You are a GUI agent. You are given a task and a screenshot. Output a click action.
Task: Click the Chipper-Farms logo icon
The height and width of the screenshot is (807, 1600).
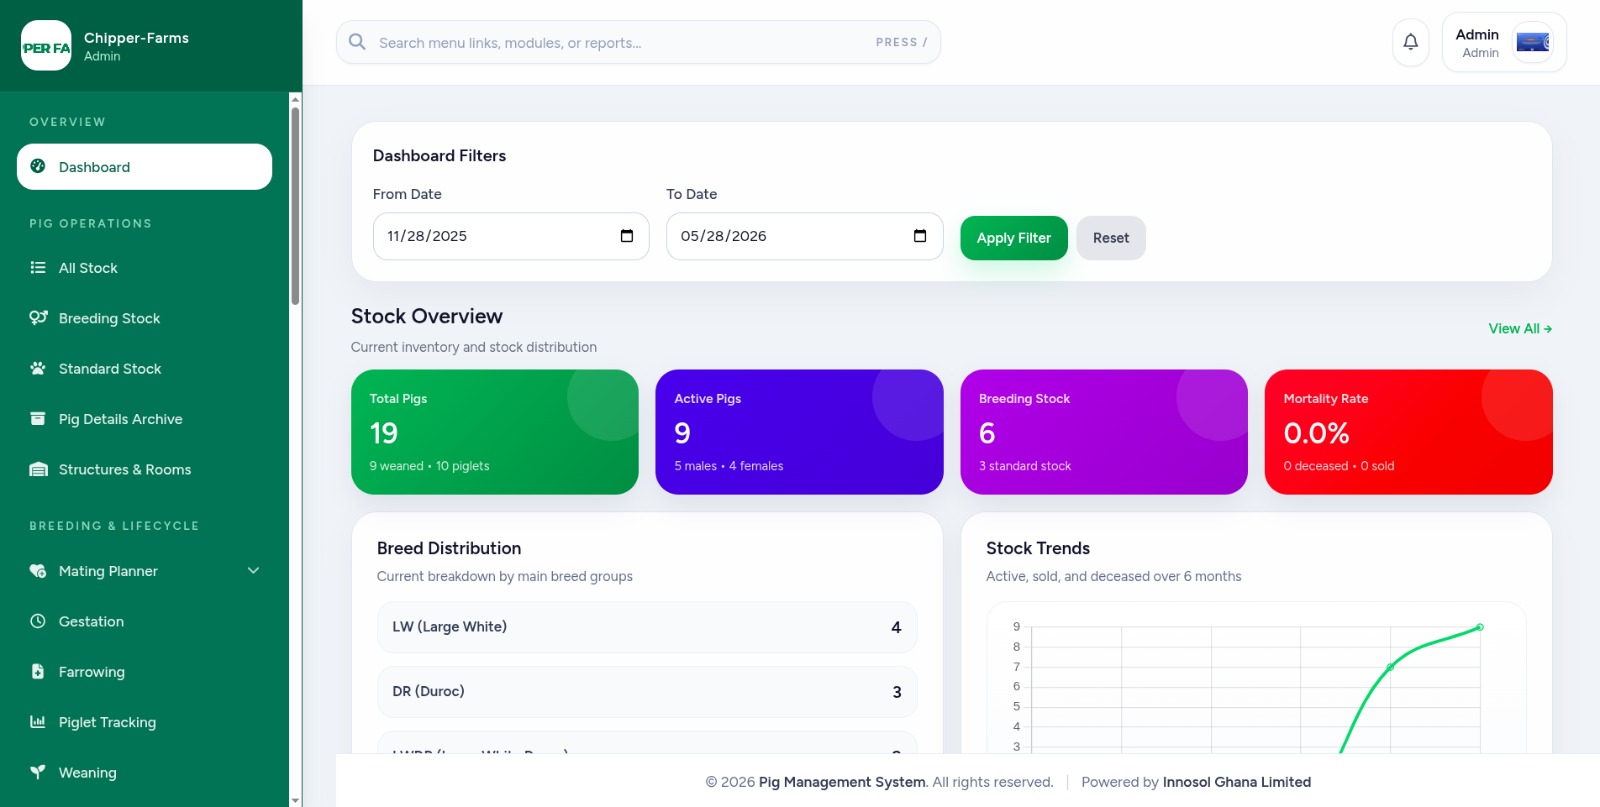pyautogui.click(x=46, y=46)
